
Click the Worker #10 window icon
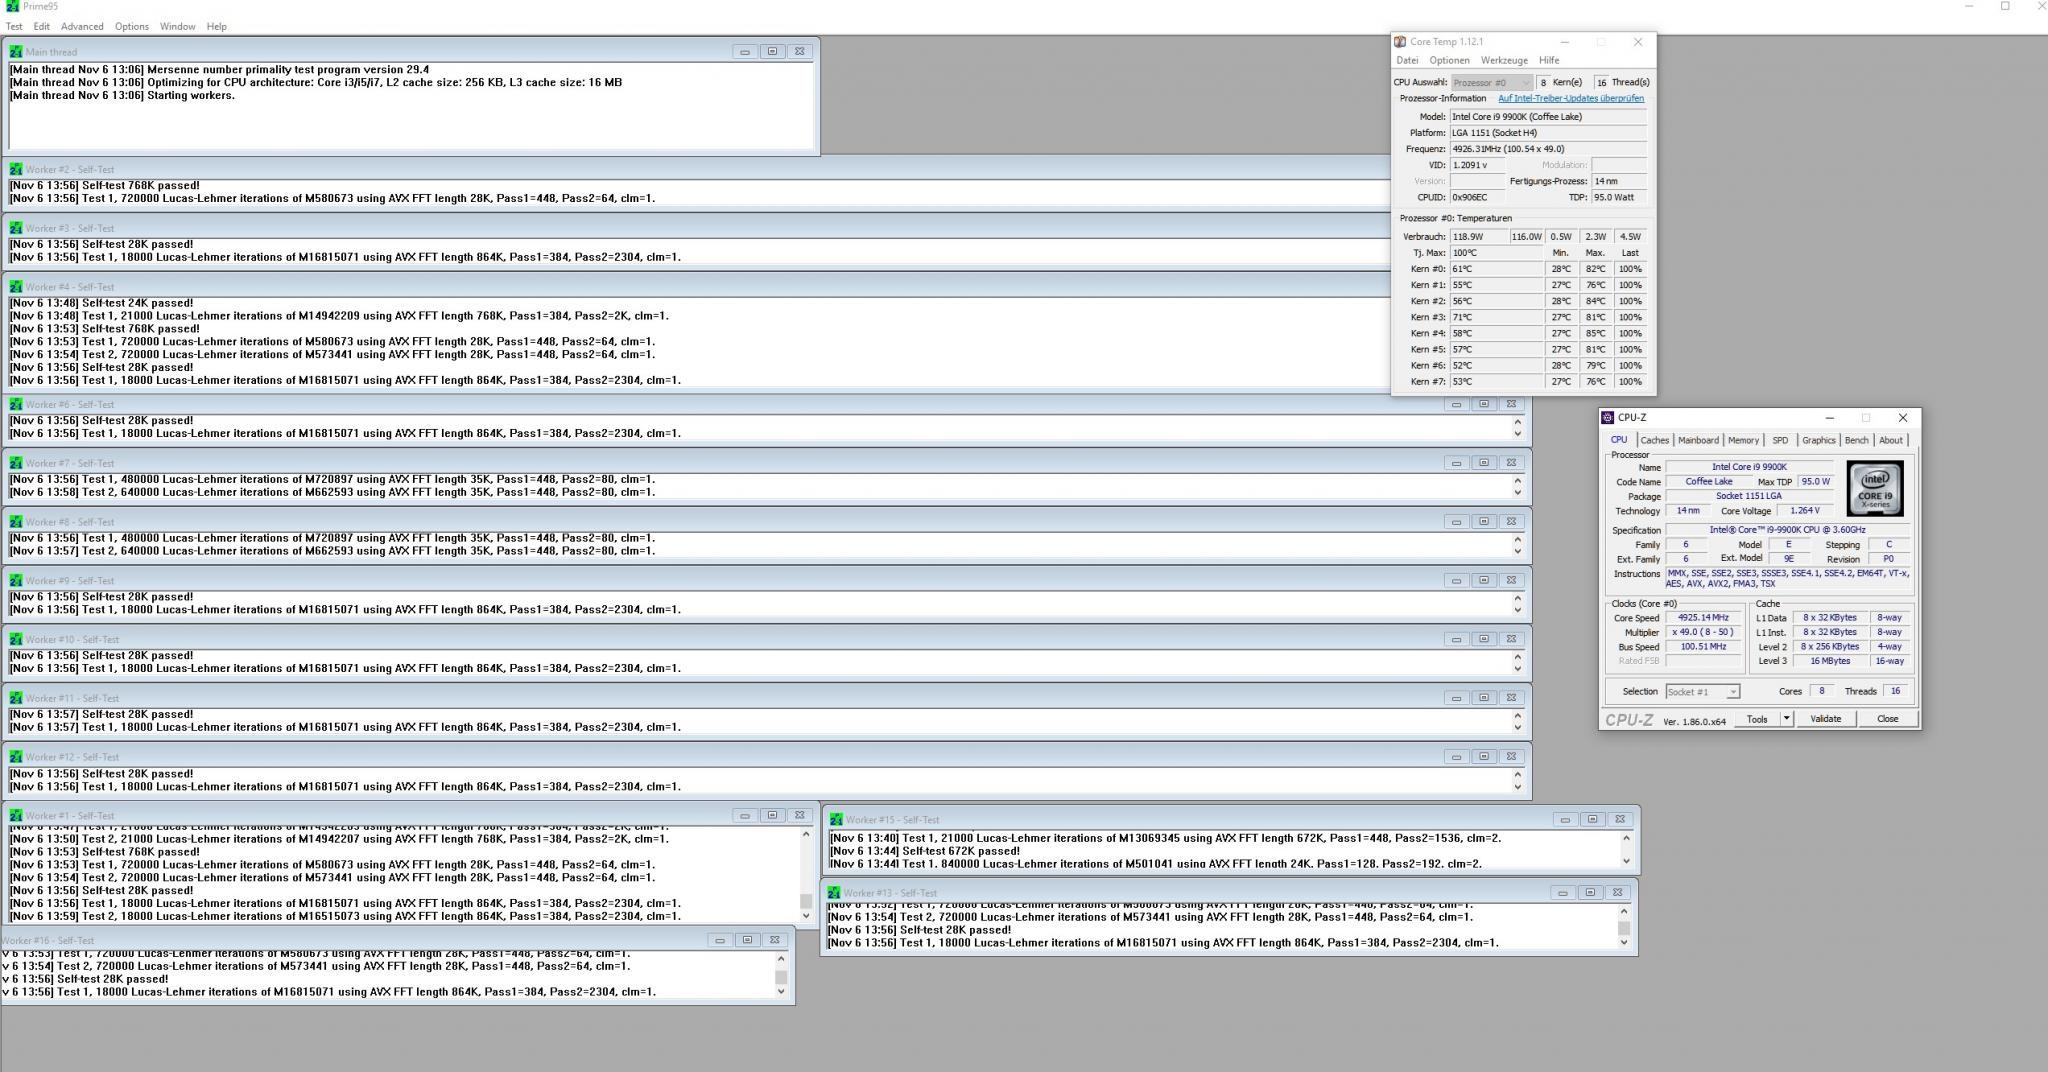[16, 639]
